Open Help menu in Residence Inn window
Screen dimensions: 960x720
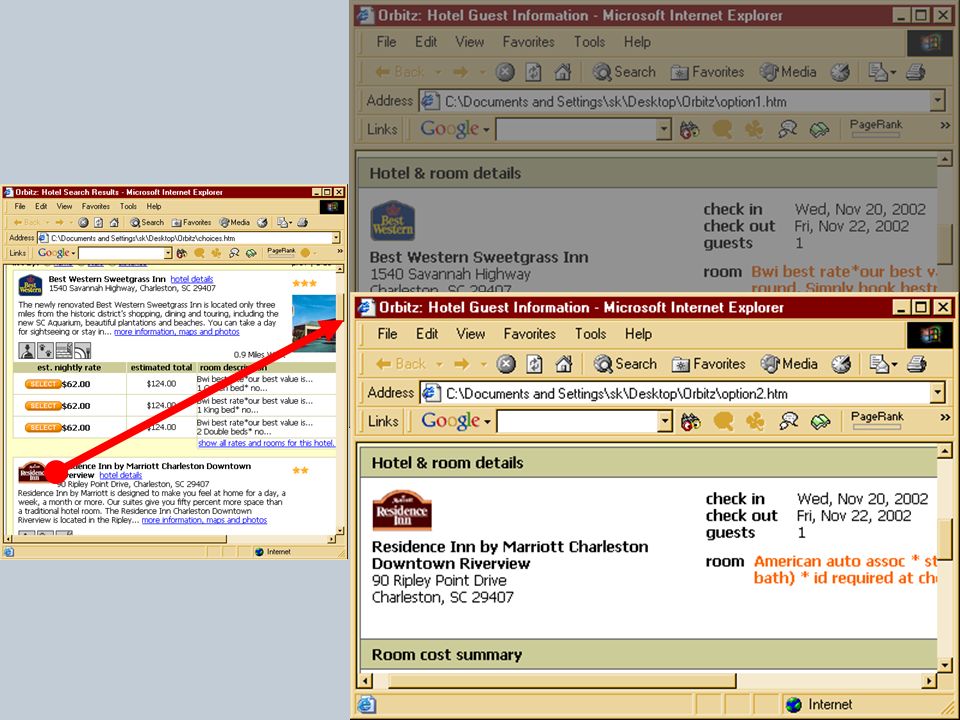pyautogui.click(x=638, y=334)
